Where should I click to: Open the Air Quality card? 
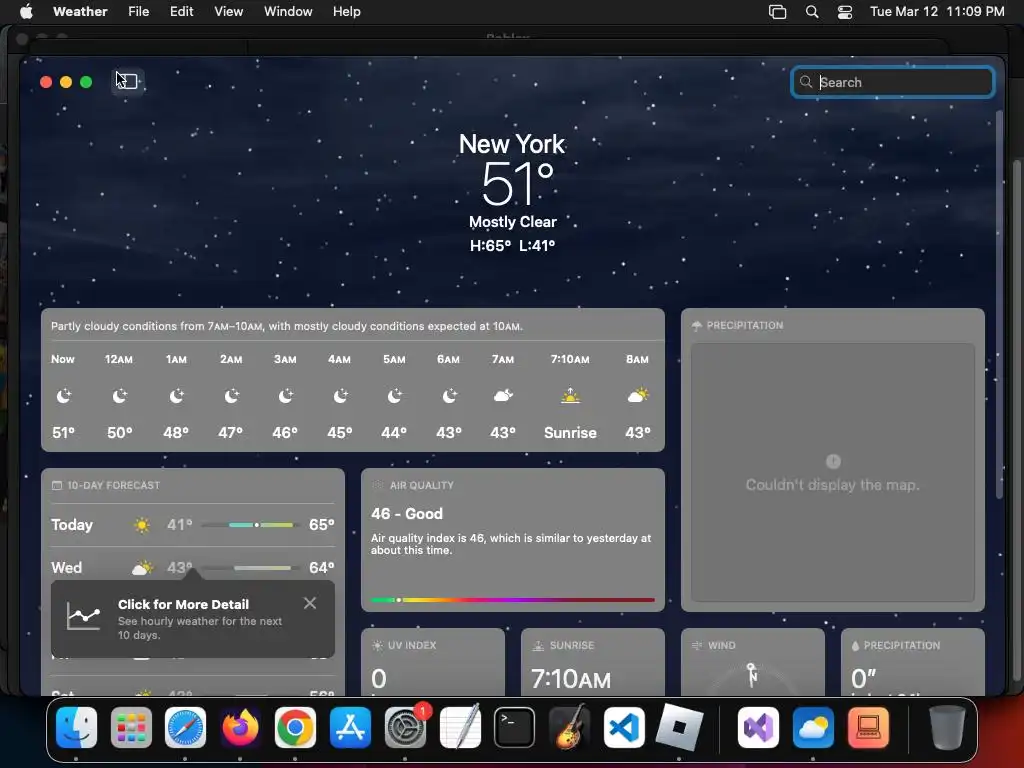click(513, 540)
